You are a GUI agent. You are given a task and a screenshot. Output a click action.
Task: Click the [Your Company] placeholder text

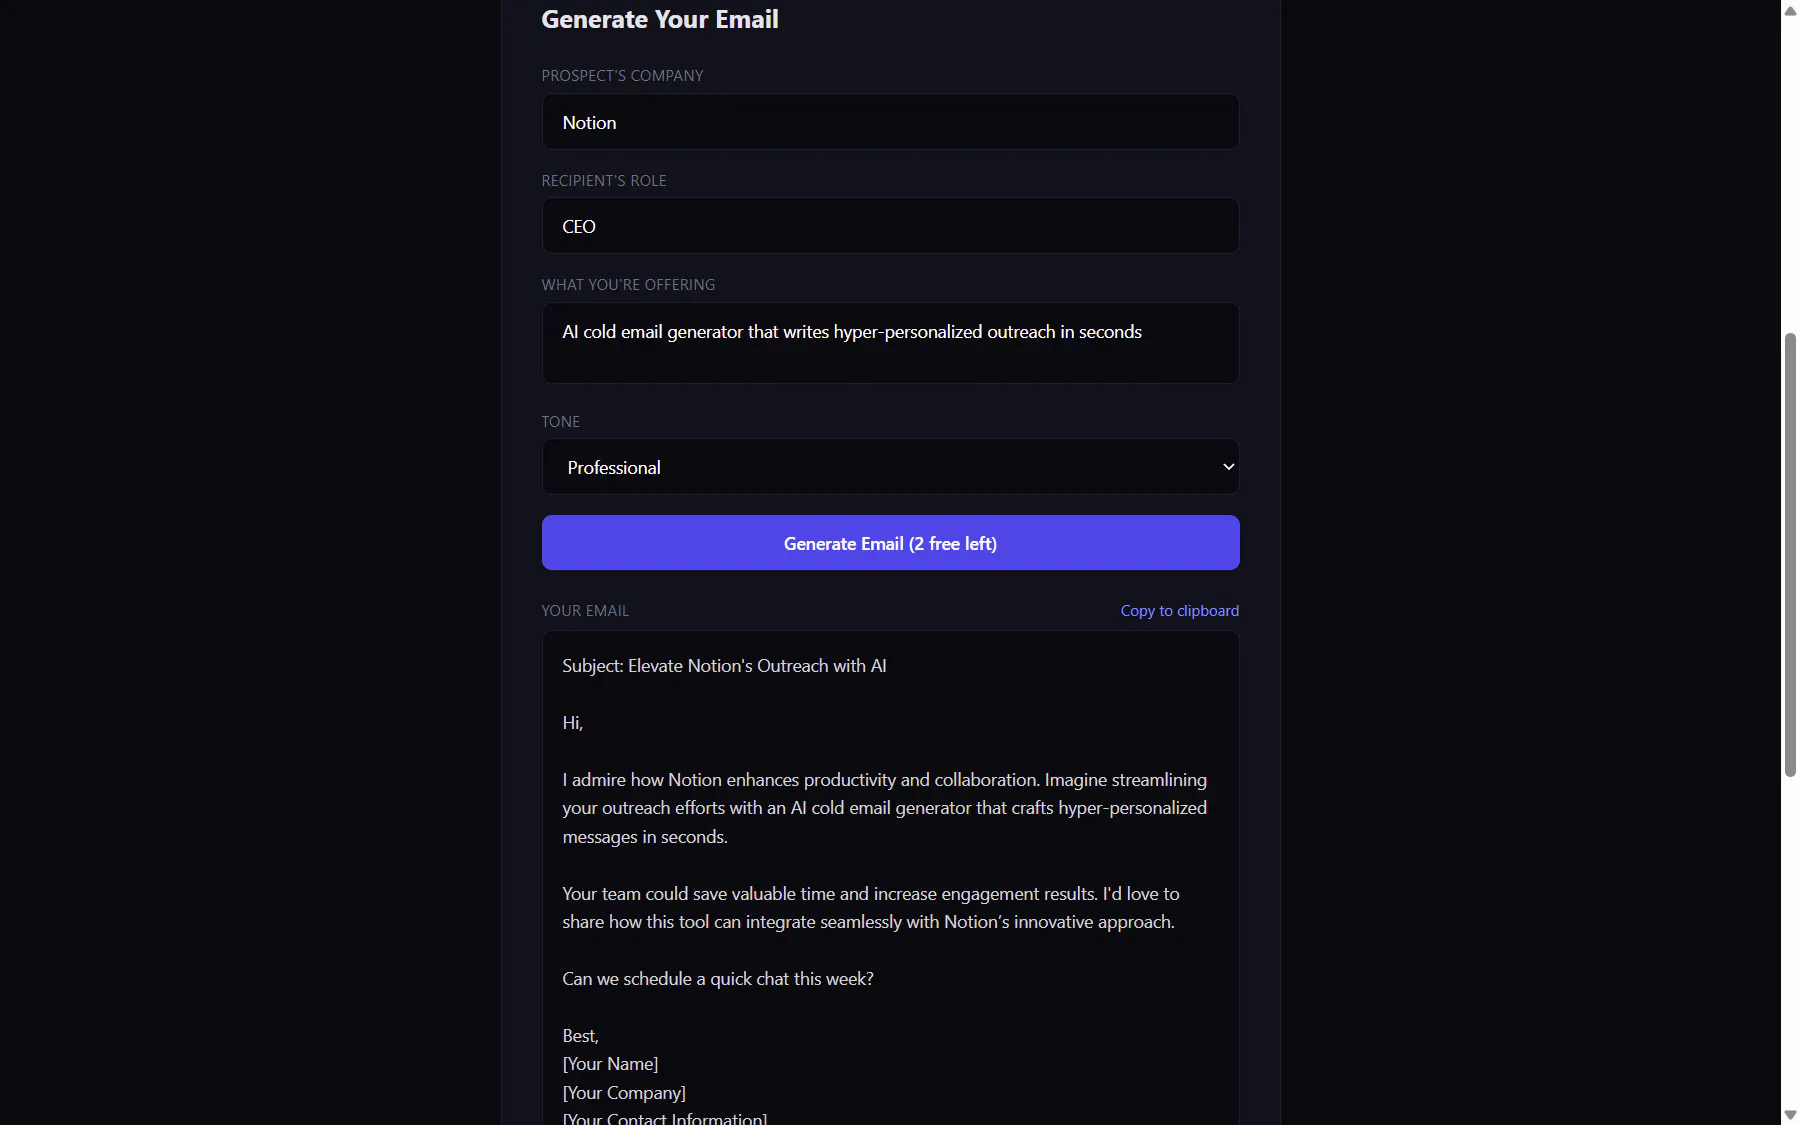pyautogui.click(x=624, y=1093)
